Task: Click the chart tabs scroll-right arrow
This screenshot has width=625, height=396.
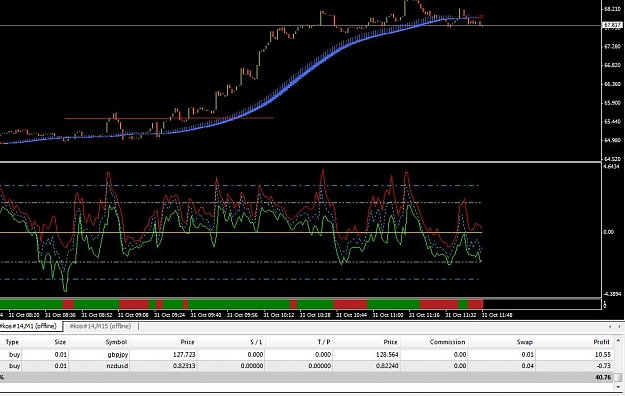Action: (x=619, y=327)
